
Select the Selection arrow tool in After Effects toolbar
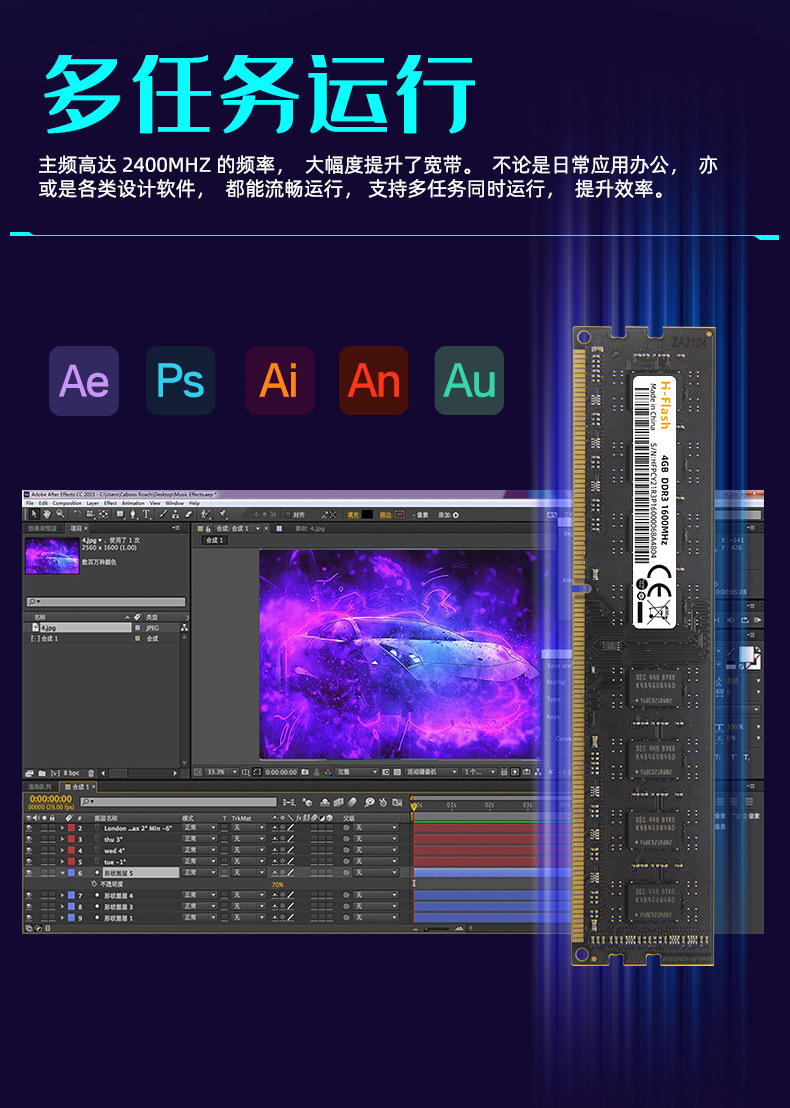(x=34, y=514)
